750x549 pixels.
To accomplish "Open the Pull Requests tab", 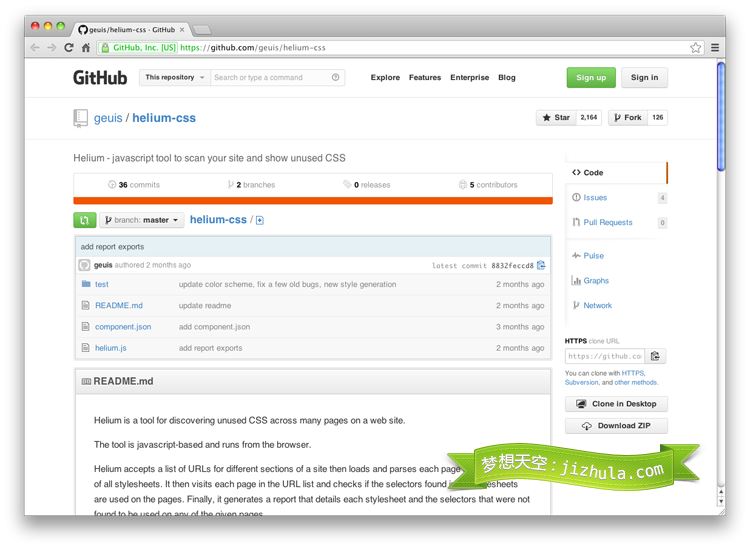I will 607,222.
